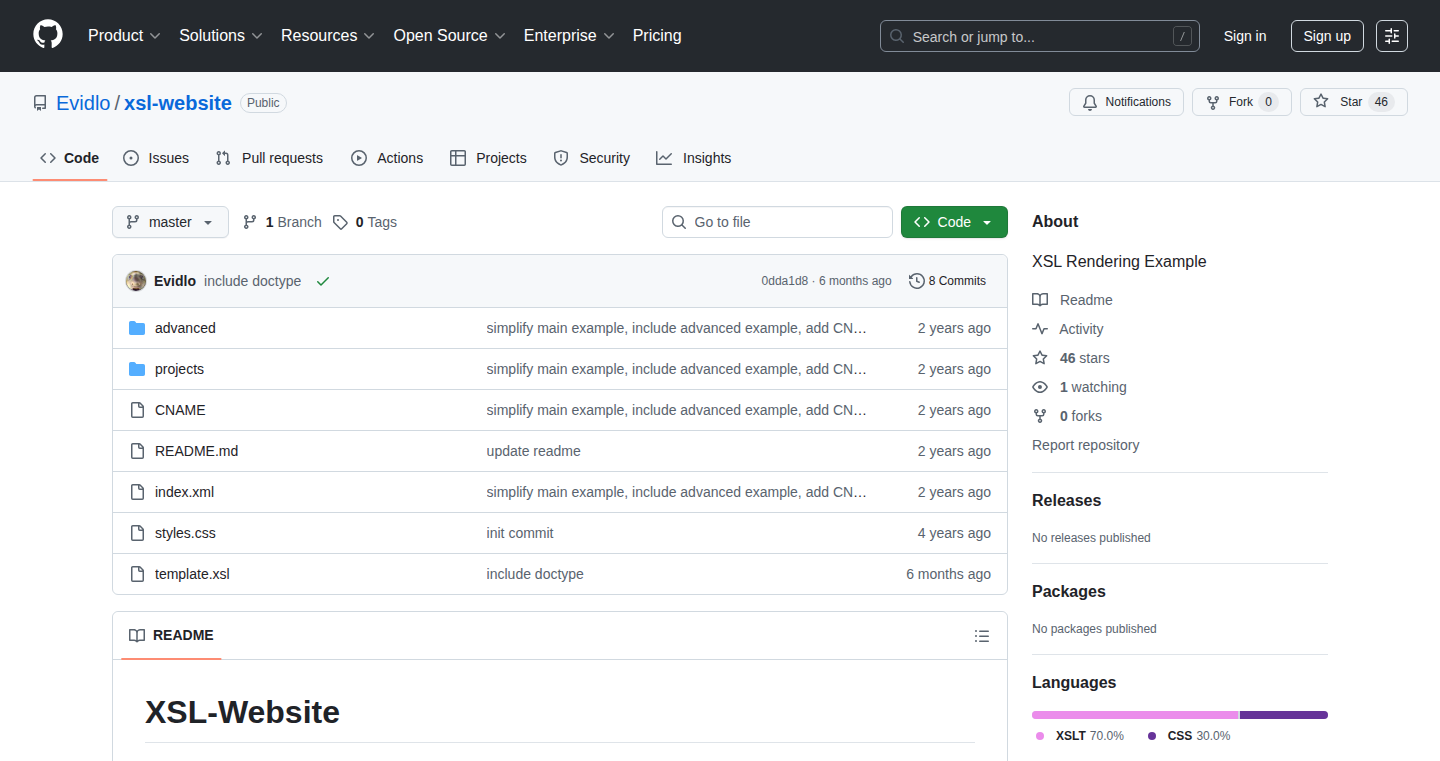This screenshot has height=761, width=1440.
Task: Click the Sign up button
Action: (x=1327, y=36)
